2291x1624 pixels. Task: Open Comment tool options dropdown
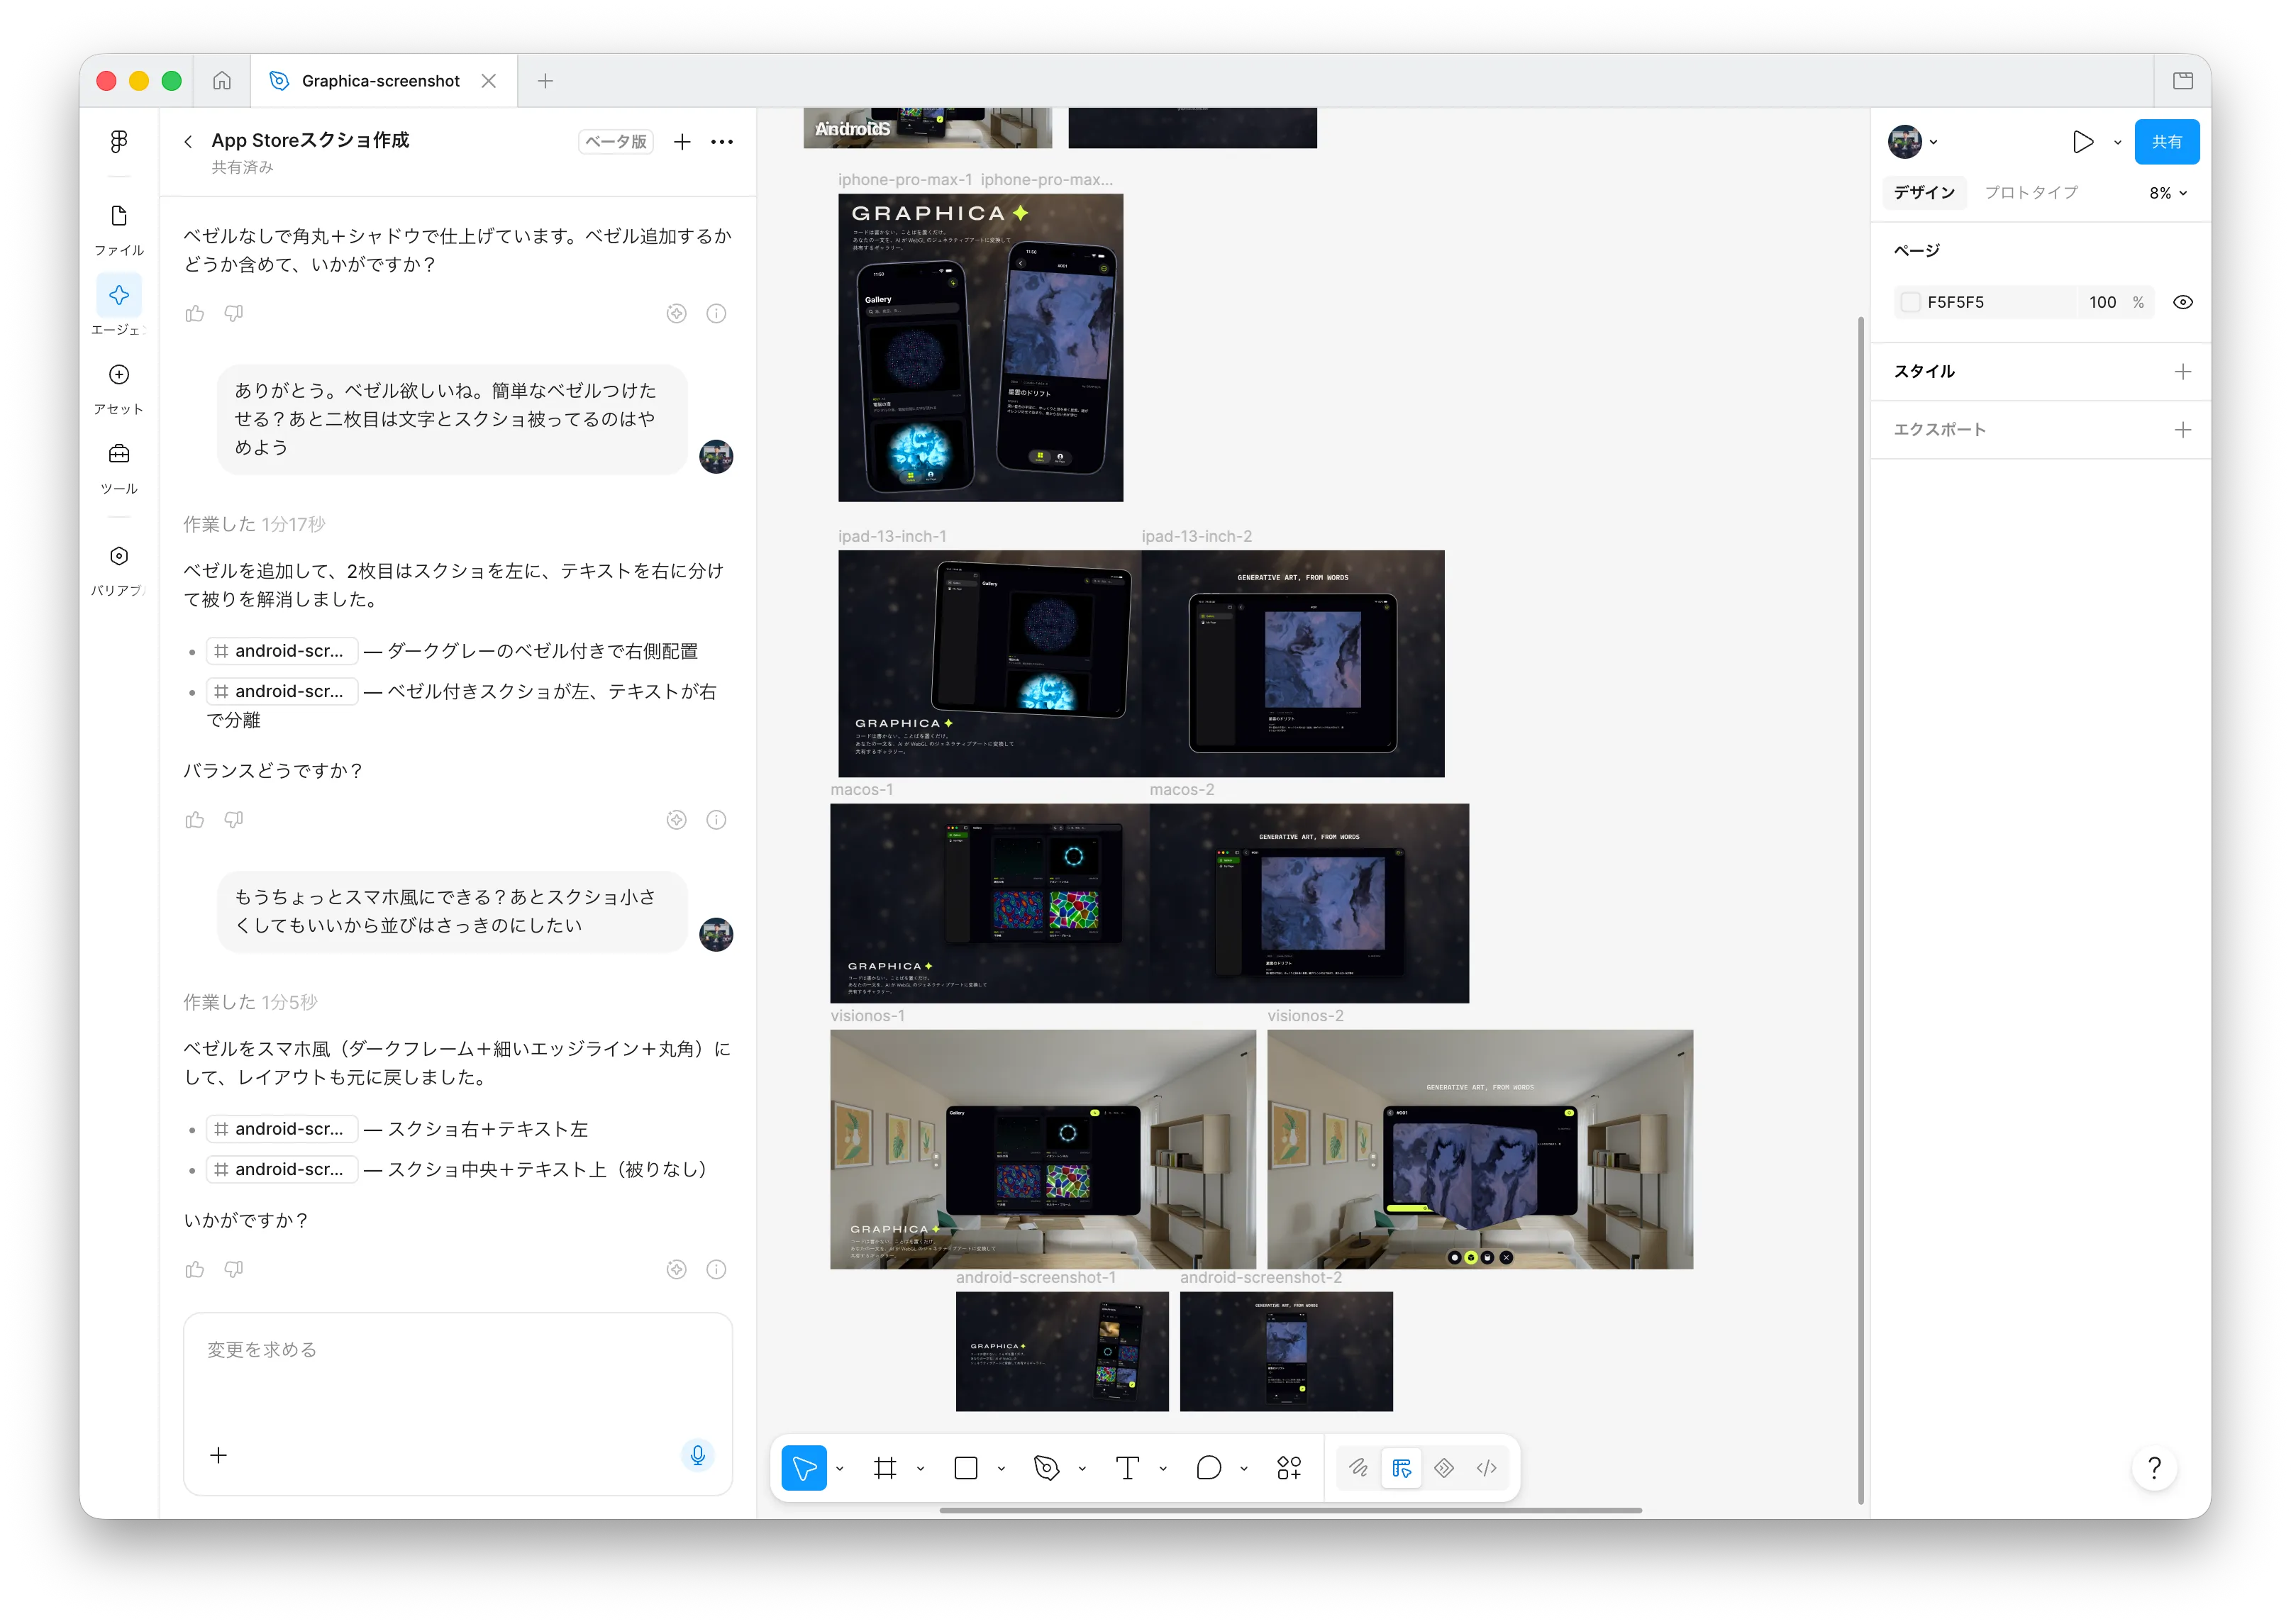point(1244,1468)
